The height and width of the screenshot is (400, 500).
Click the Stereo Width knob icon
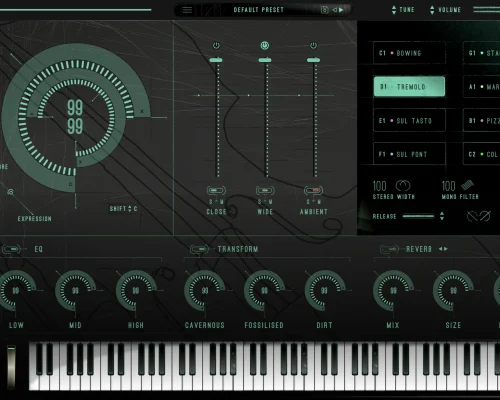(x=403, y=185)
